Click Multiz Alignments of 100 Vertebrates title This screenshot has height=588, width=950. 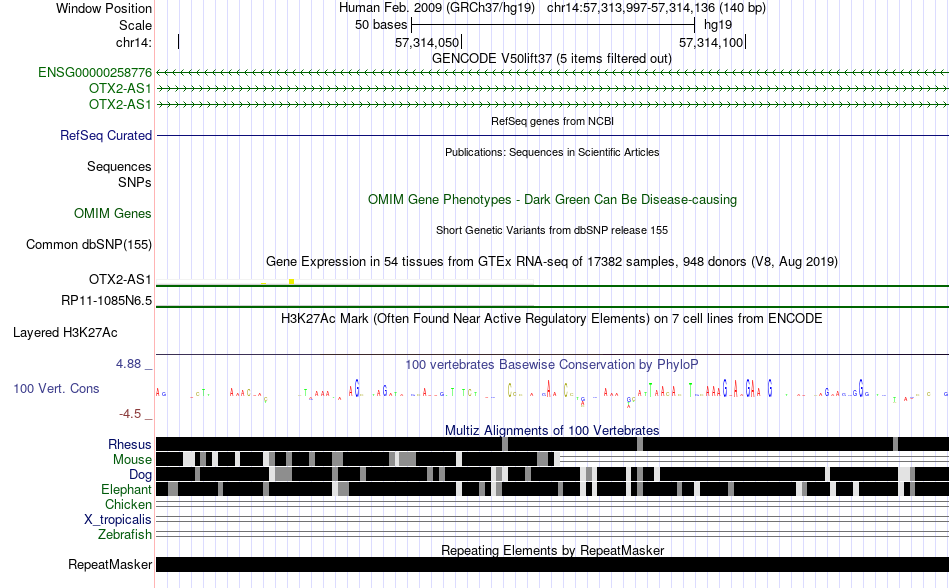(552, 431)
